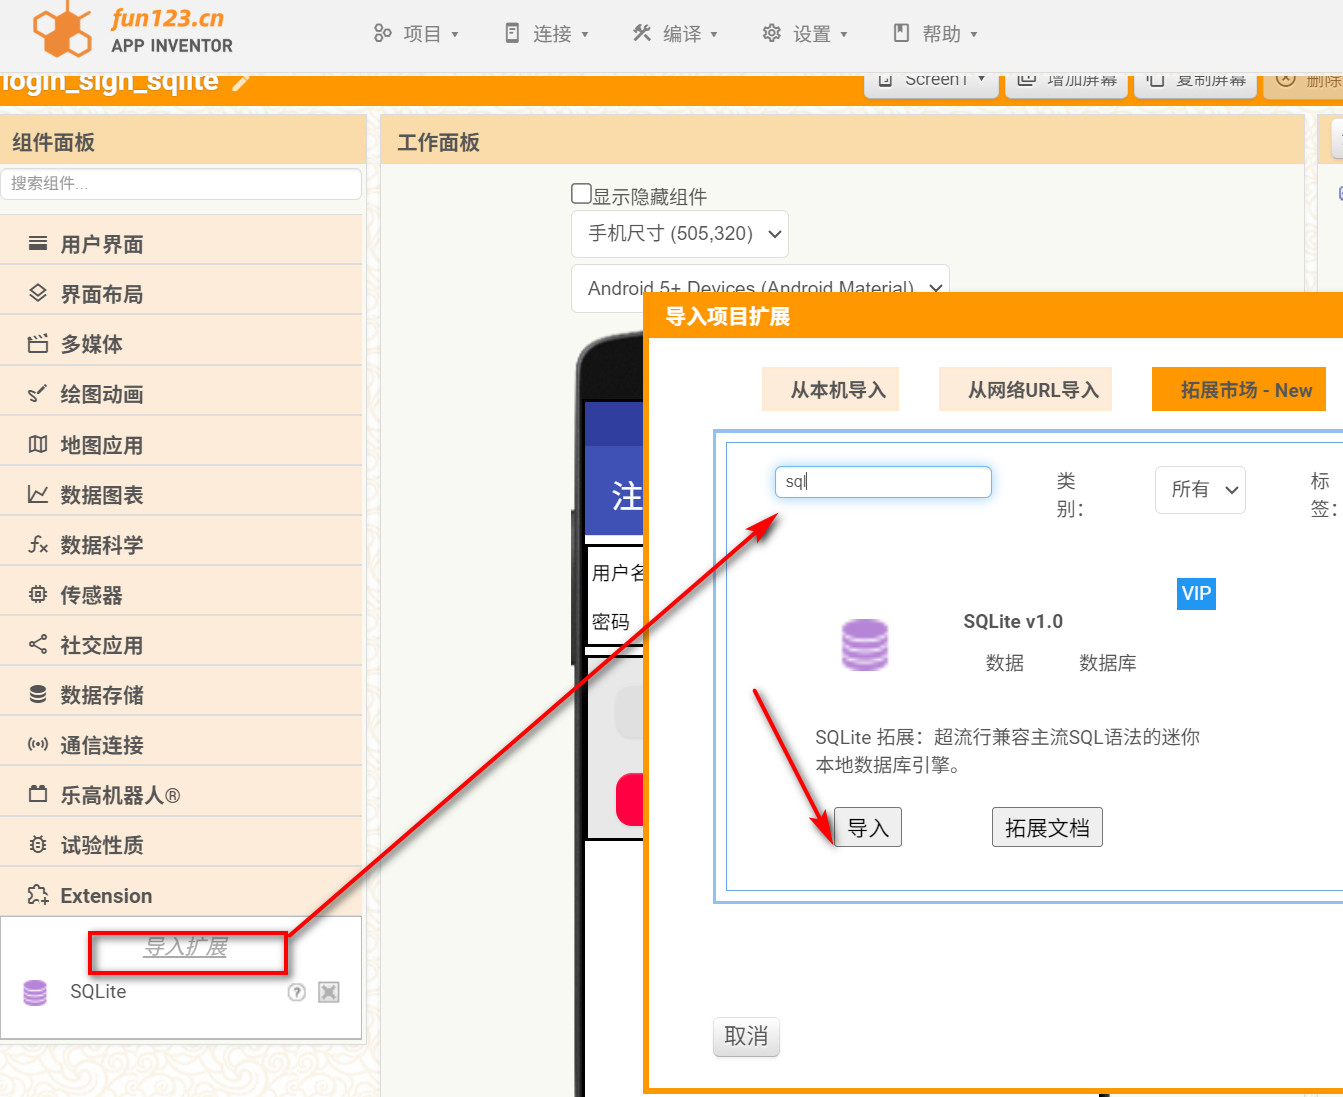The image size is (1343, 1097).
Task: Click the 增加屏幕 button
Action: coord(1066,81)
